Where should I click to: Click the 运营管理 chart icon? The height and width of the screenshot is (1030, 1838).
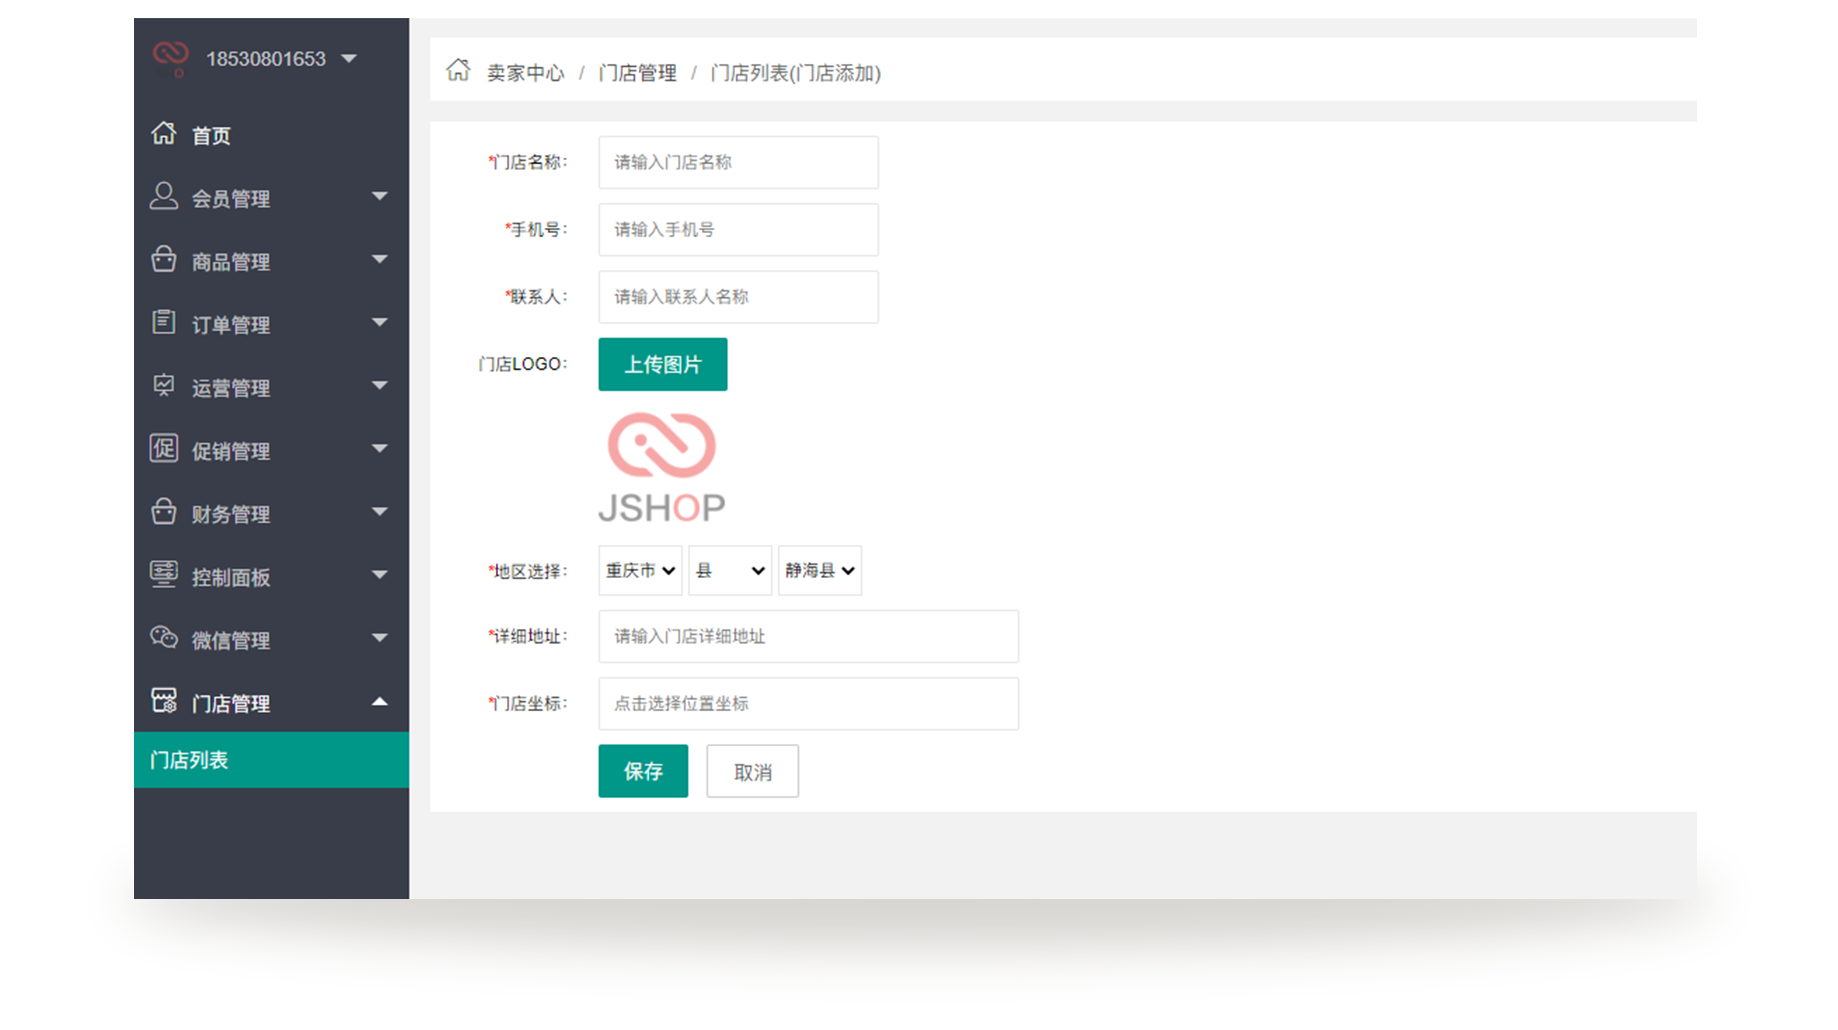coord(164,385)
